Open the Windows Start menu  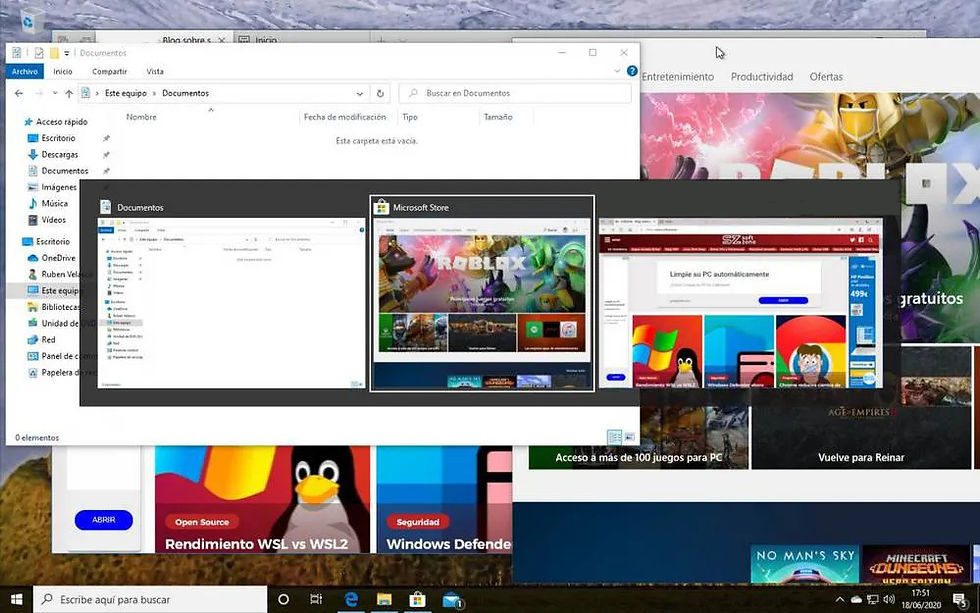pyautogui.click(x=16, y=599)
